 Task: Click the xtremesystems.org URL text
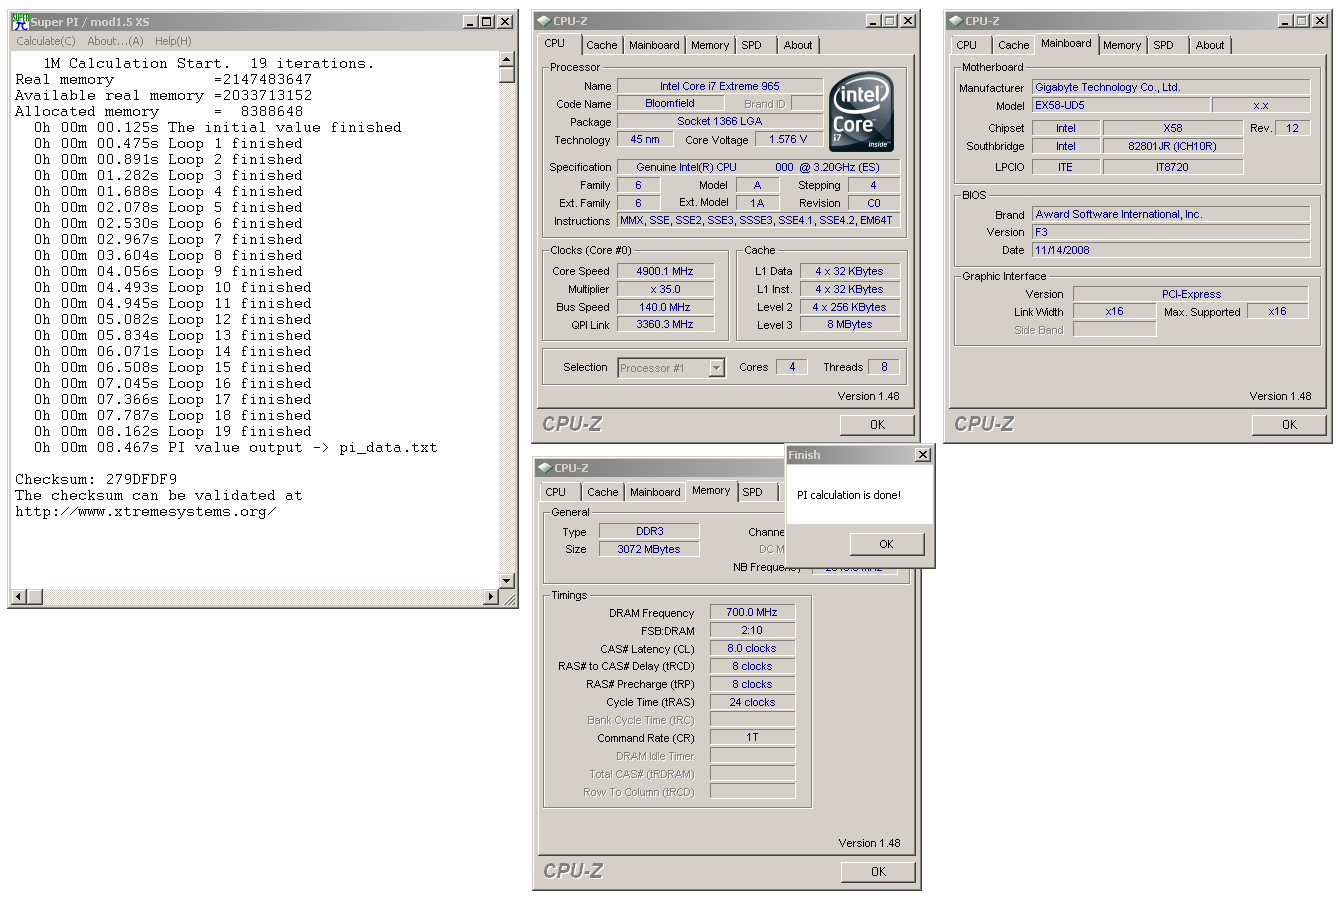point(146,511)
